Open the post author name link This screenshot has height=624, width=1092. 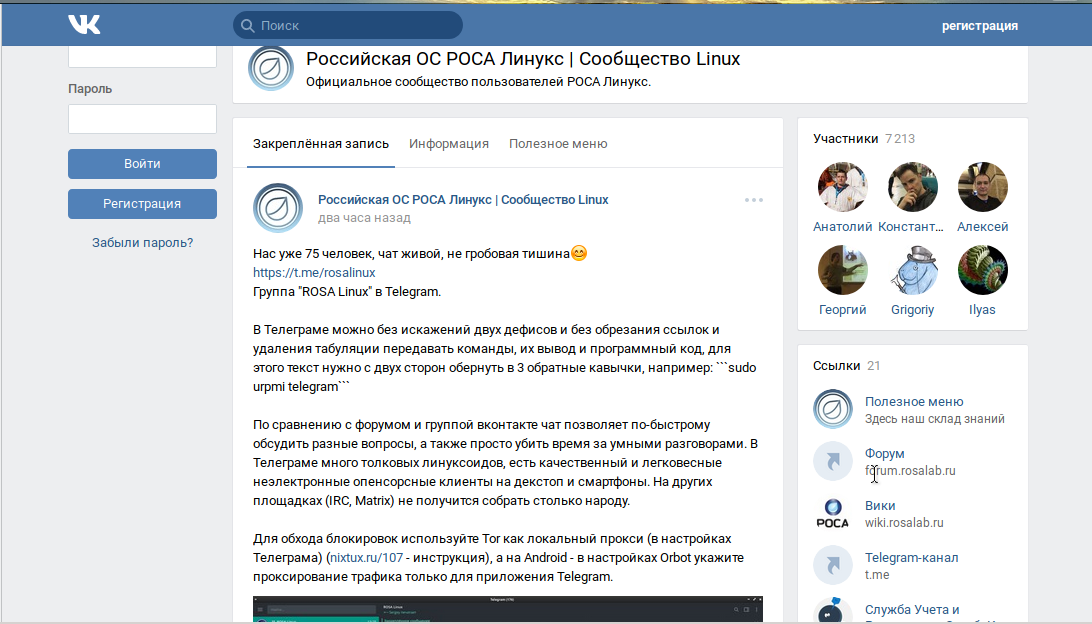pyautogui.click(x=463, y=199)
